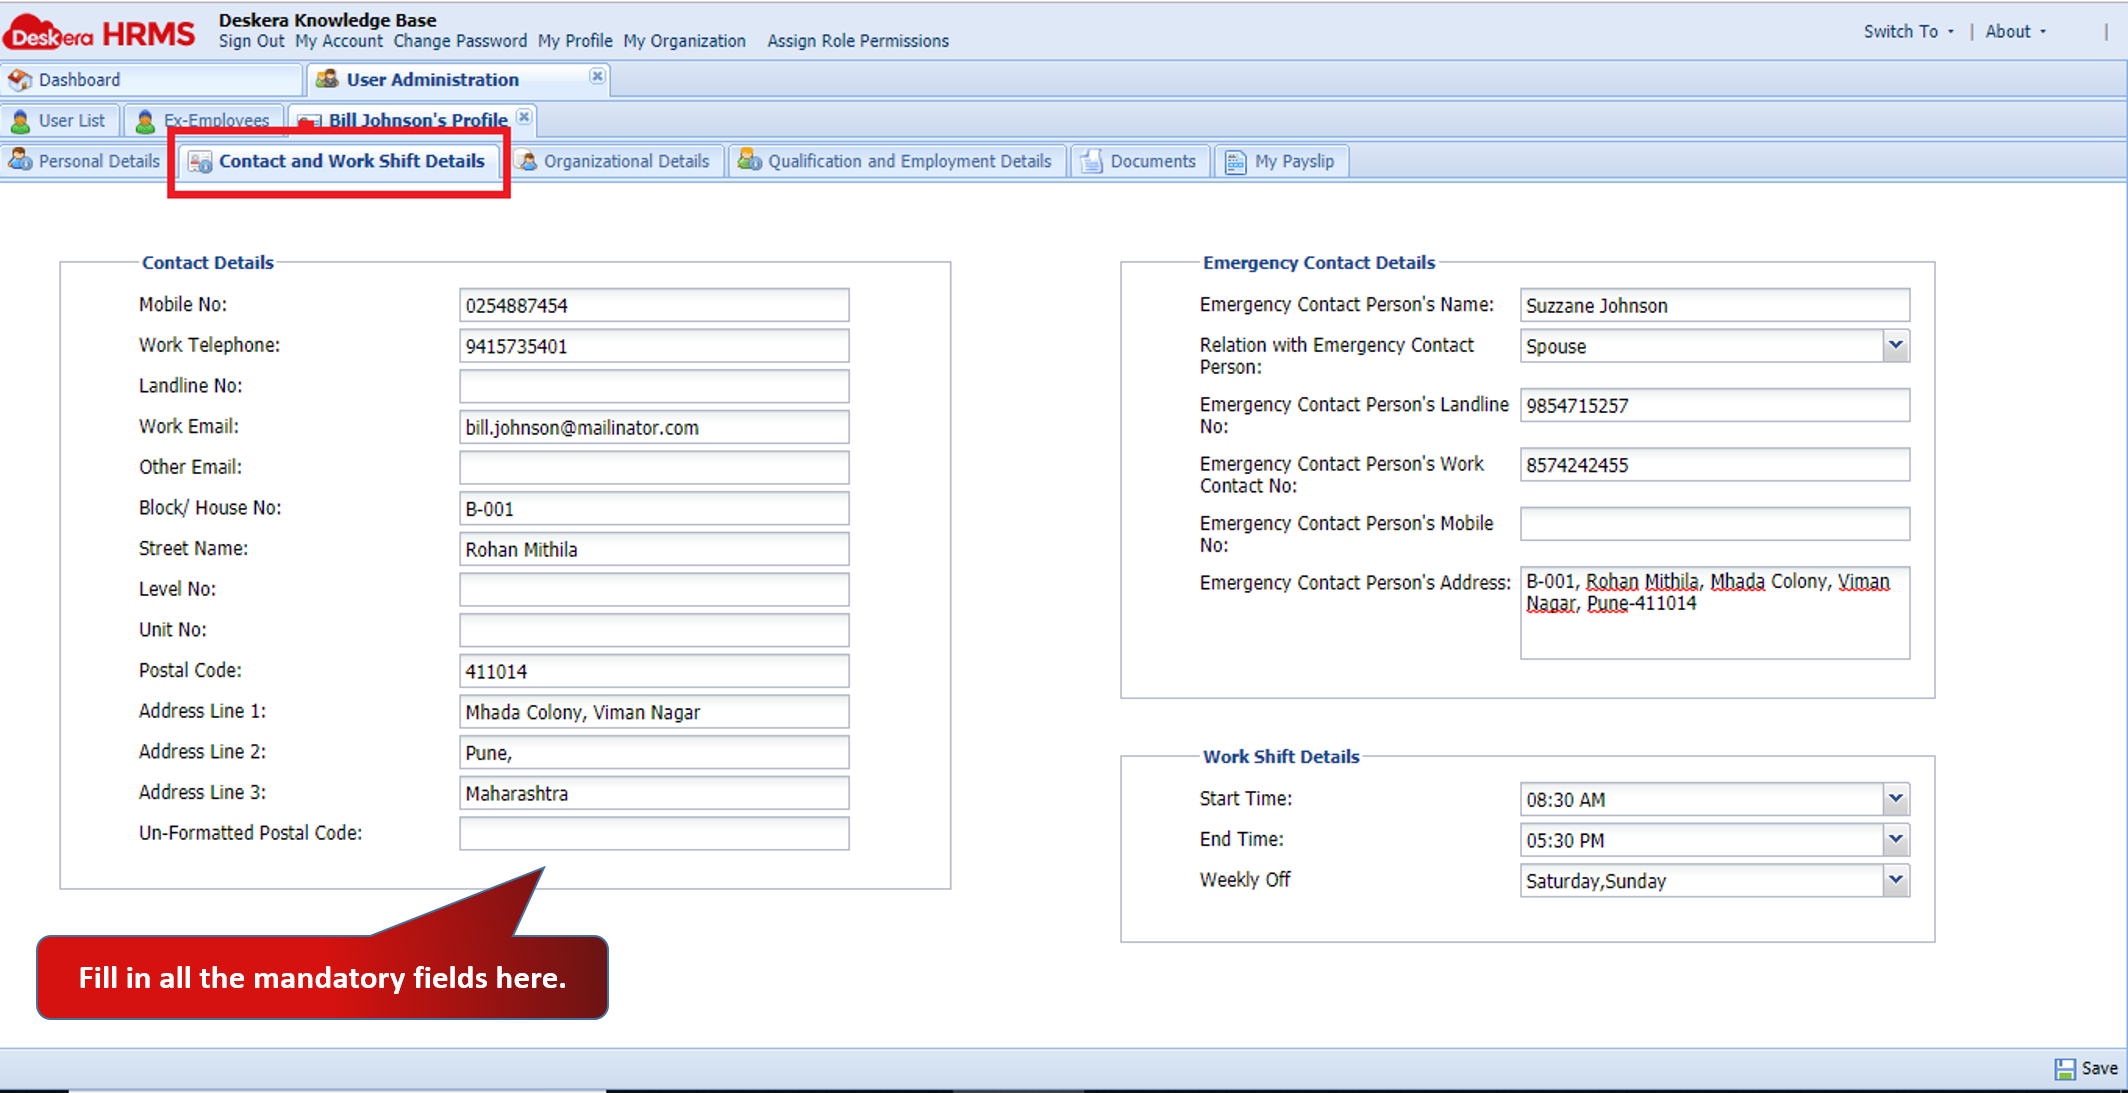Click the Work Telephone field
This screenshot has height=1093, width=2128.
tap(654, 346)
